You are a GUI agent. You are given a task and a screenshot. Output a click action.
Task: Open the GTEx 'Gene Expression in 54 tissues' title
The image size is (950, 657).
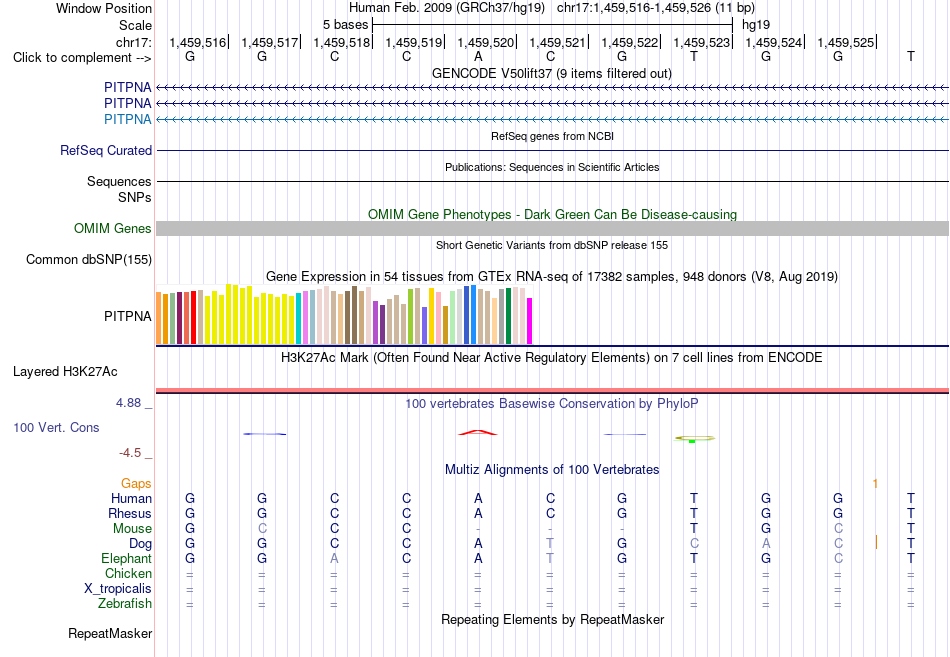coord(552,276)
